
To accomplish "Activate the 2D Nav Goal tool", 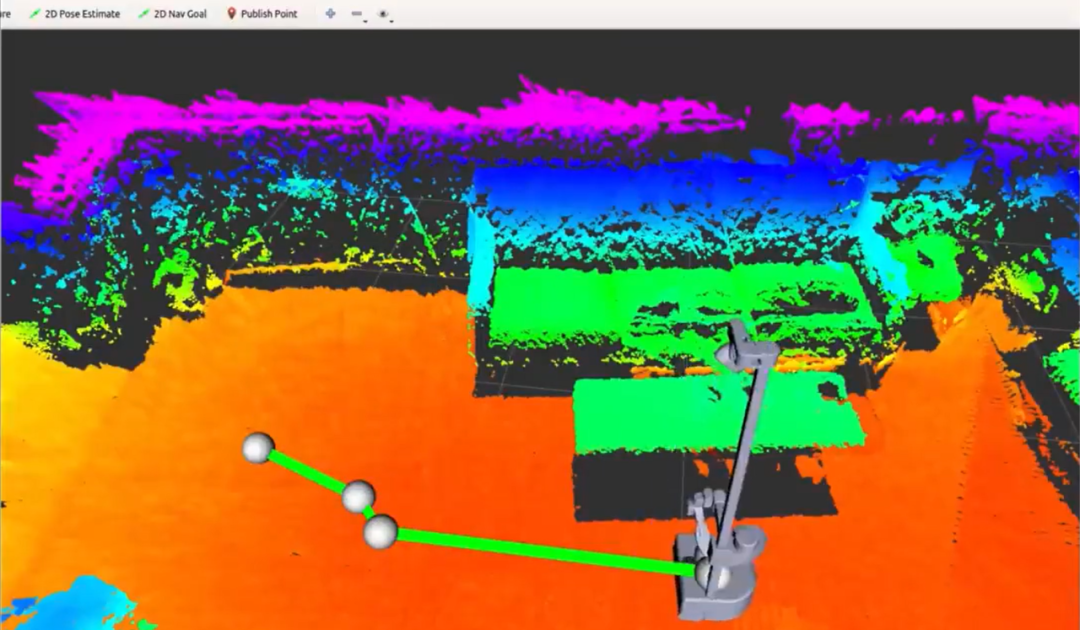I will click(x=173, y=14).
